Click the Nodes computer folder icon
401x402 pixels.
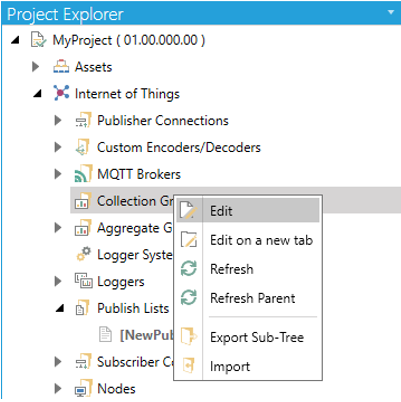pyautogui.click(x=83, y=388)
